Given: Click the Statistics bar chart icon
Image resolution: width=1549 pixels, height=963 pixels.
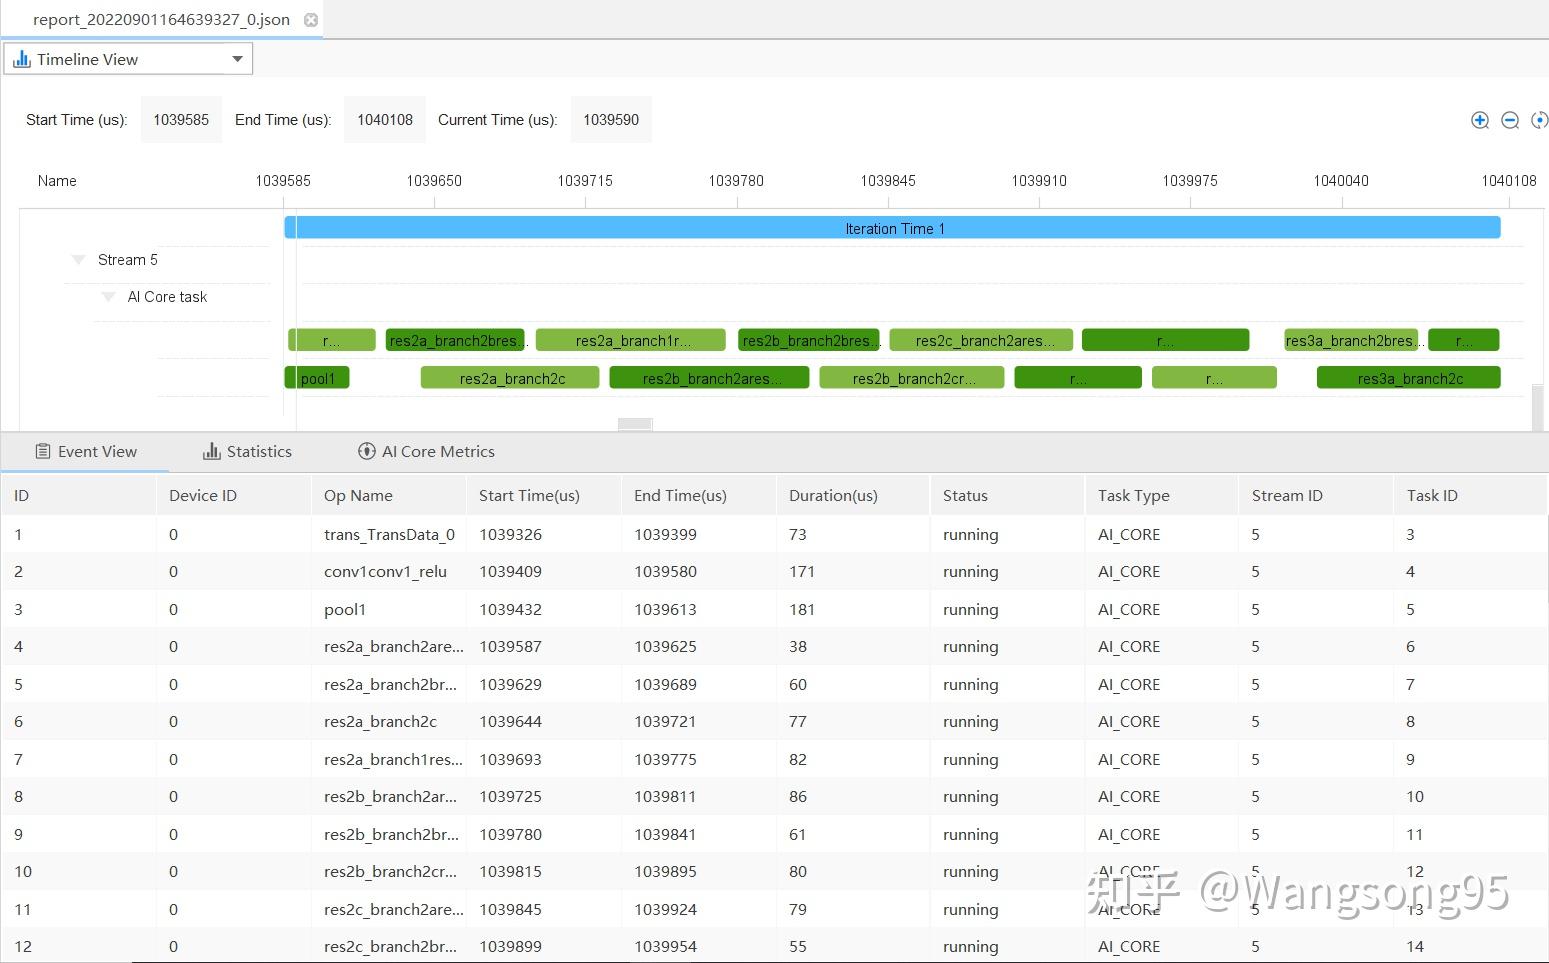Looking at the screenshot, I should pyautogui.click(x=211, y=452).
